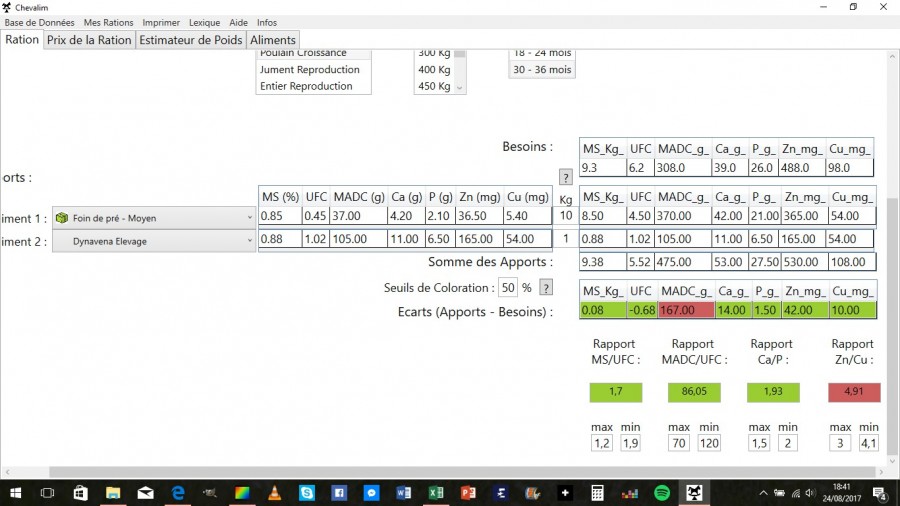Open Excel from the taskbar
900x506 pixels.
[436, 493]
